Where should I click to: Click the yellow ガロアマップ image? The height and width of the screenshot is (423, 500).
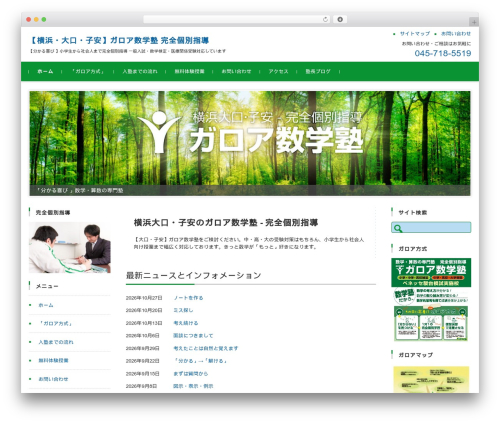431,379
